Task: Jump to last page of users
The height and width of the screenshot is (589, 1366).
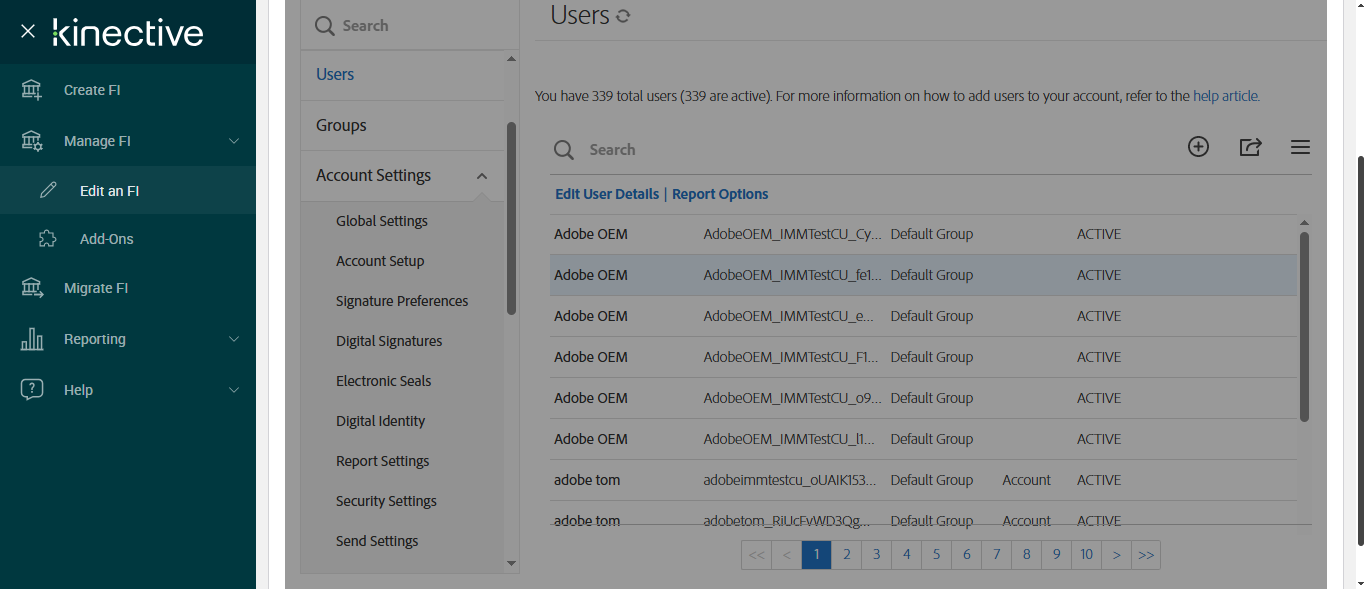Action: [1146, 555]
